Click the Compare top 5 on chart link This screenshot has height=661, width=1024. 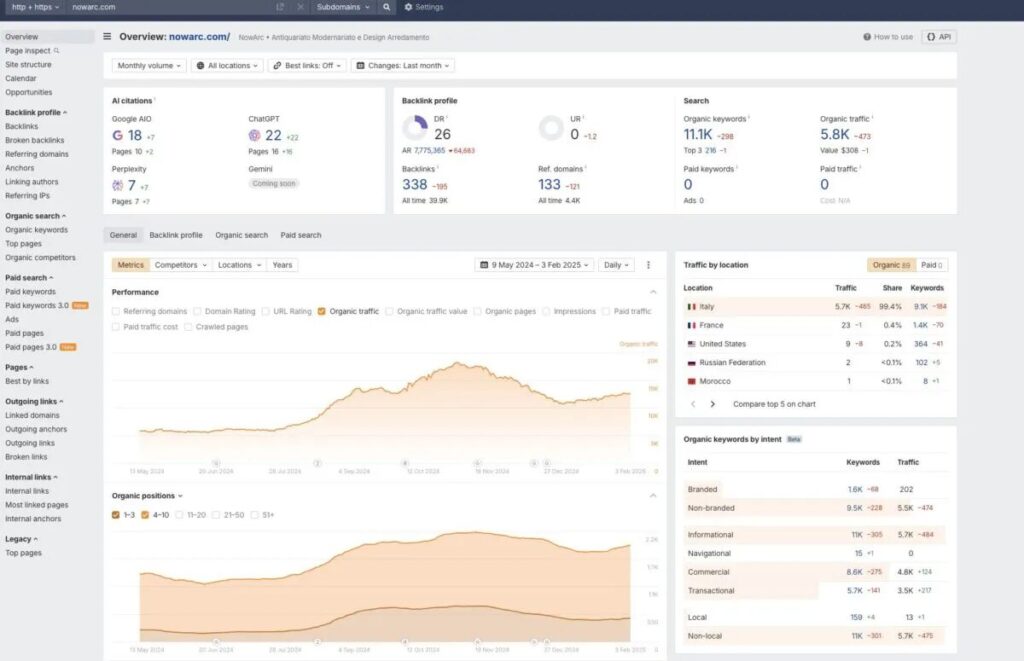[x=774, y=404]
